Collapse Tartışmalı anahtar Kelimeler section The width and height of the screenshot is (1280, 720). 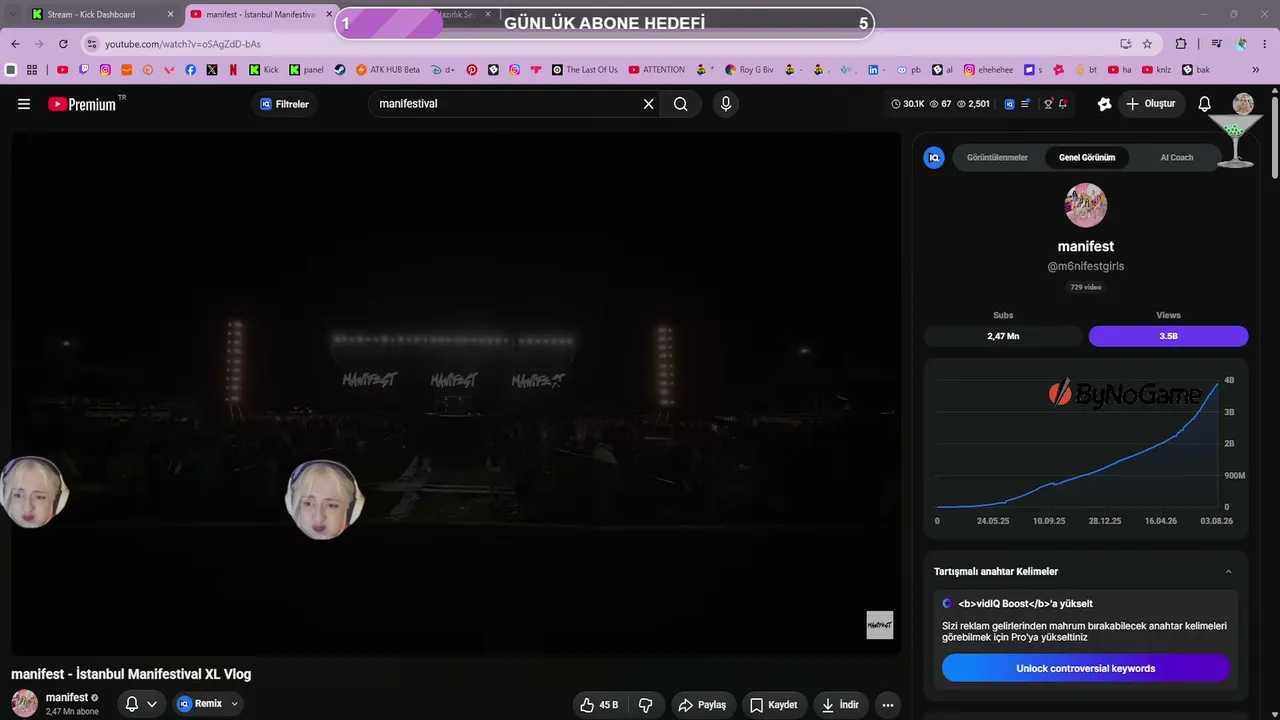pos(1228,572)
